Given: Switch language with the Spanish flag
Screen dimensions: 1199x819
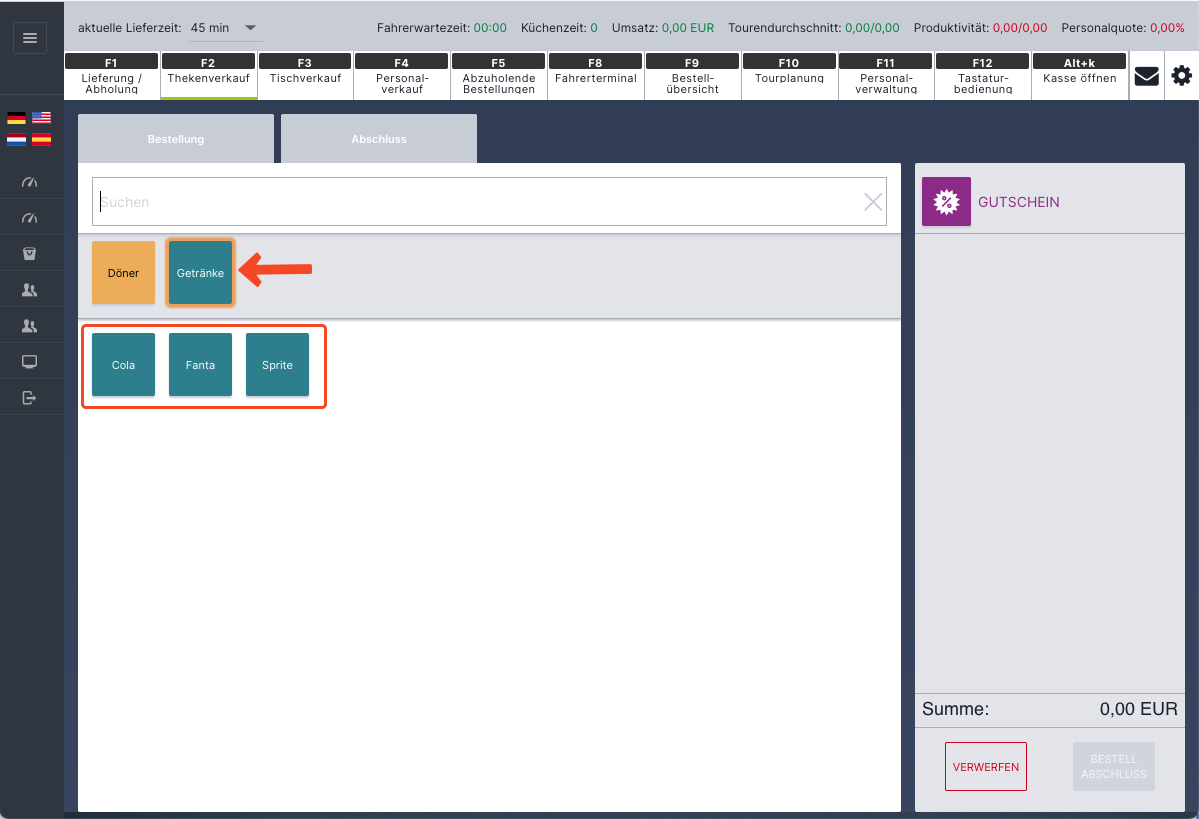Looking at the screenshot, I should coord(41,139).
